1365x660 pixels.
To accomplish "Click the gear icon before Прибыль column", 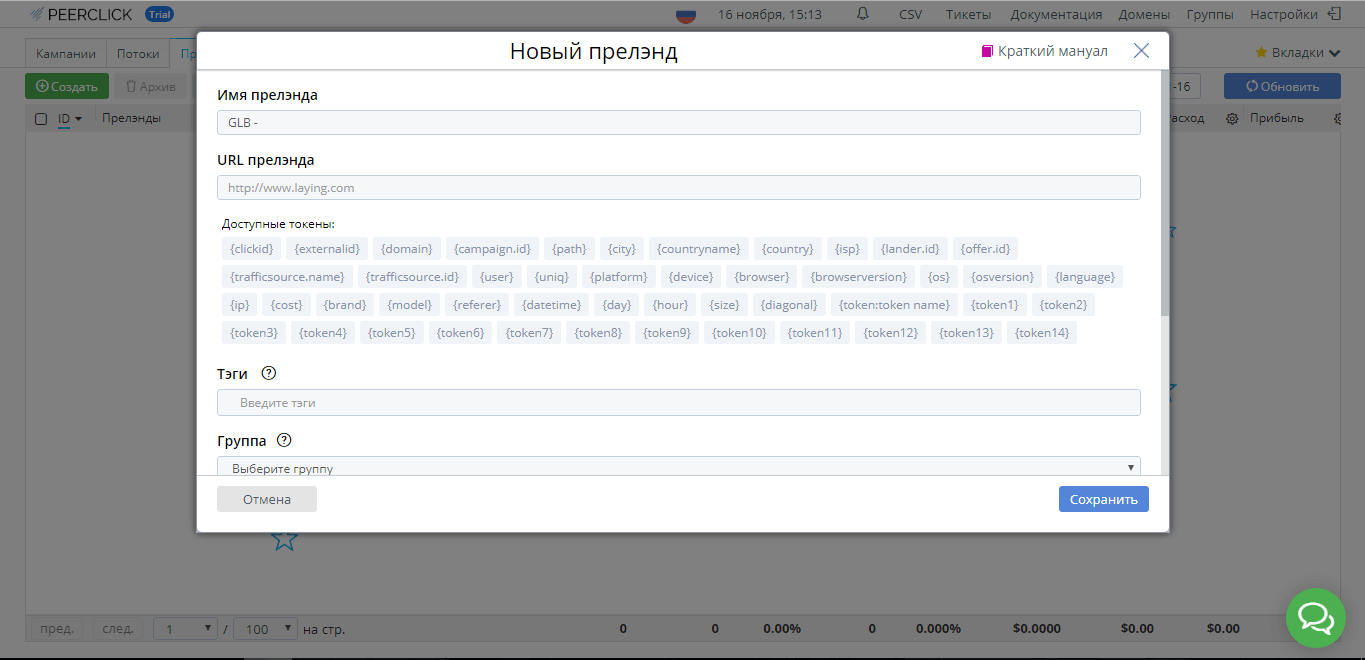I will coord(1232,118).
